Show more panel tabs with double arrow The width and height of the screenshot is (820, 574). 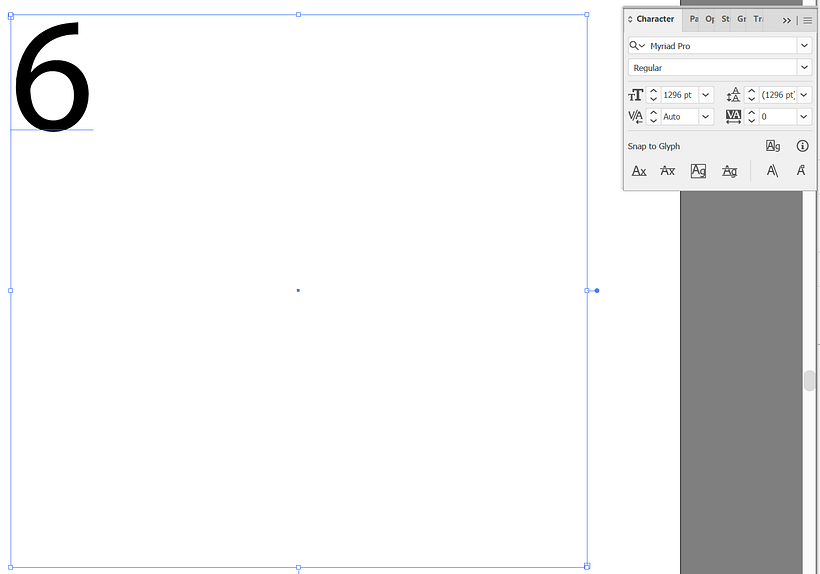(787, 20)
